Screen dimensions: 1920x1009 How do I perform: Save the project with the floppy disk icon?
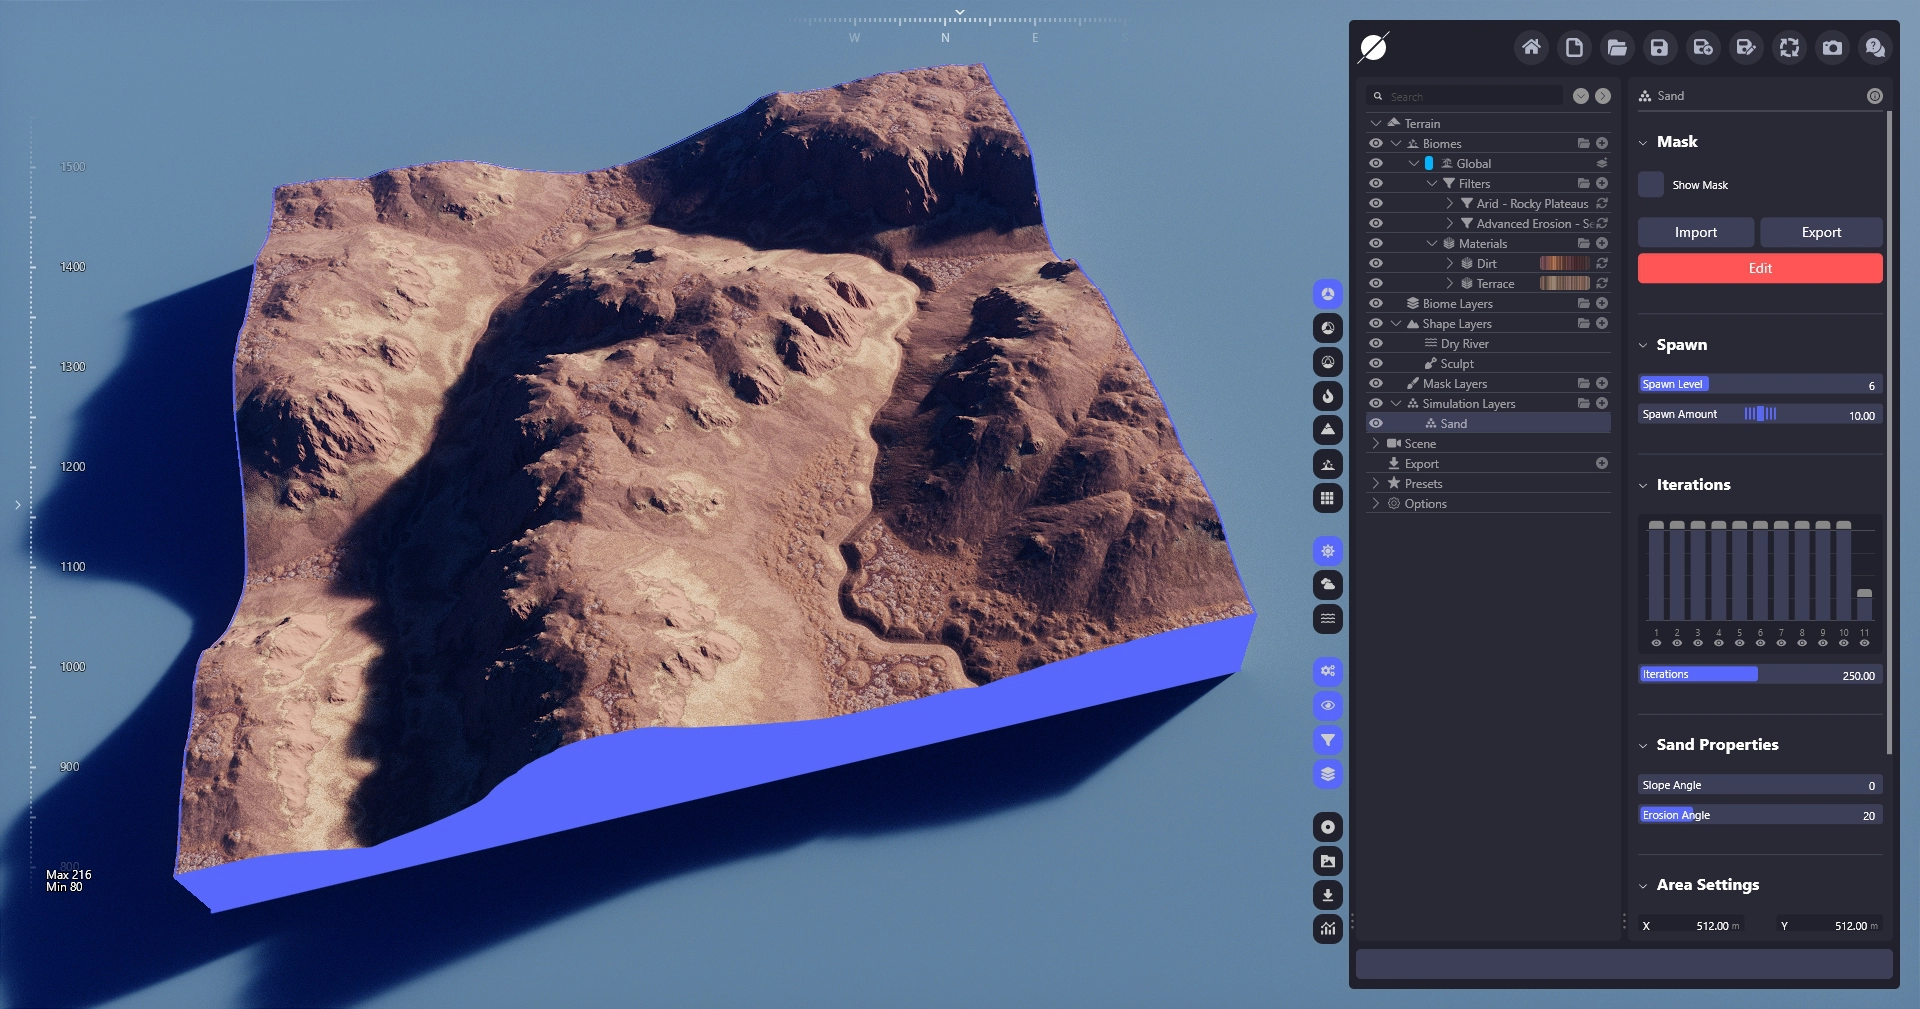click(1659, 47)
